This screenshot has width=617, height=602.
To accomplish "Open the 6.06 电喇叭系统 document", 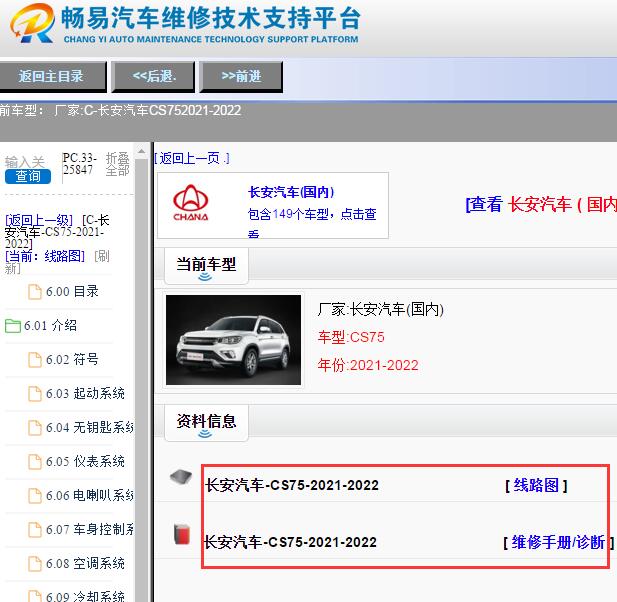I will tap(90, 495).
